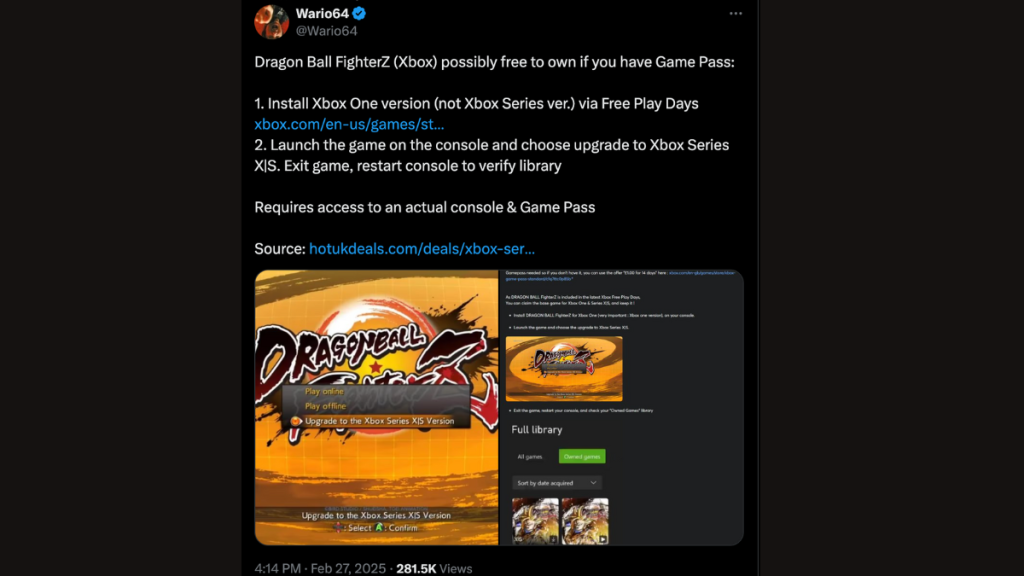
Task: Click the Wario64 display name
Action: (322, 13)
